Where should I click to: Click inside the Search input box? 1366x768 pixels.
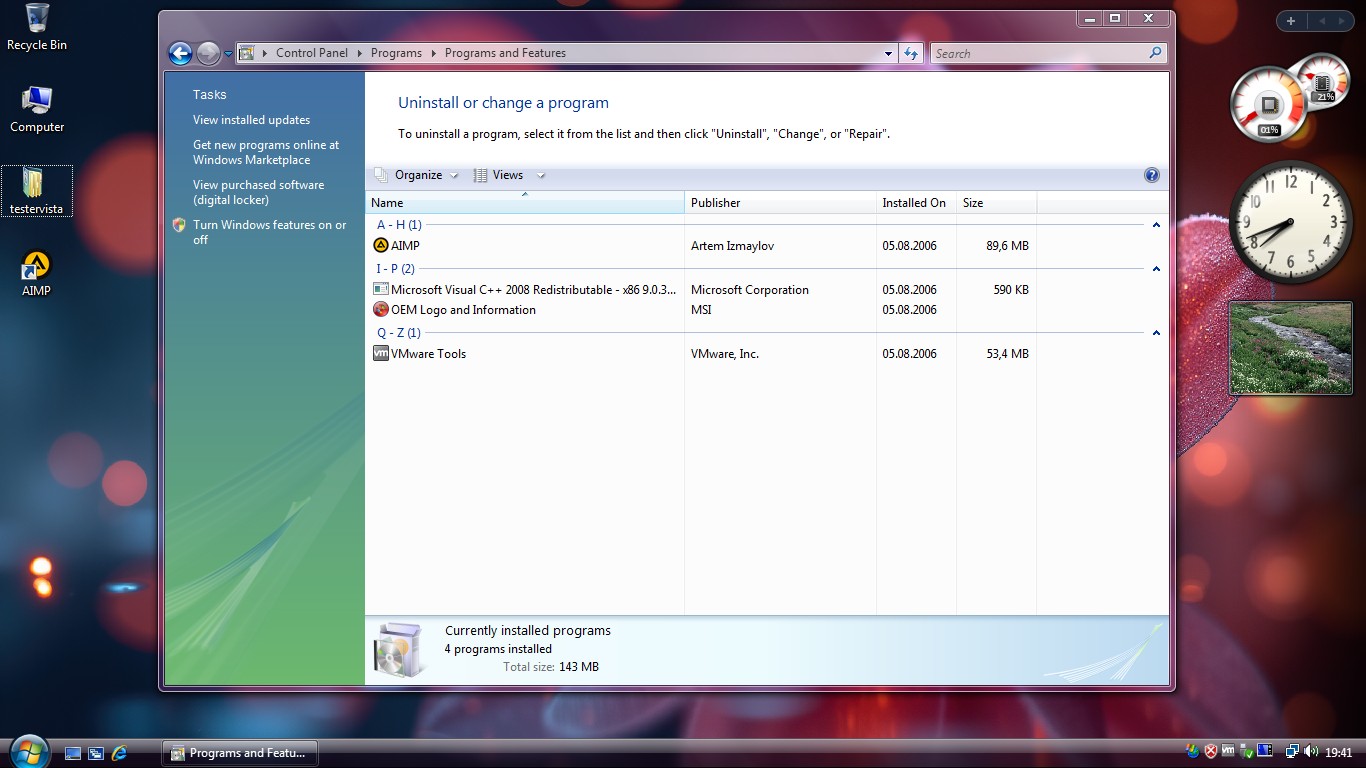(x=1038, y=54)
